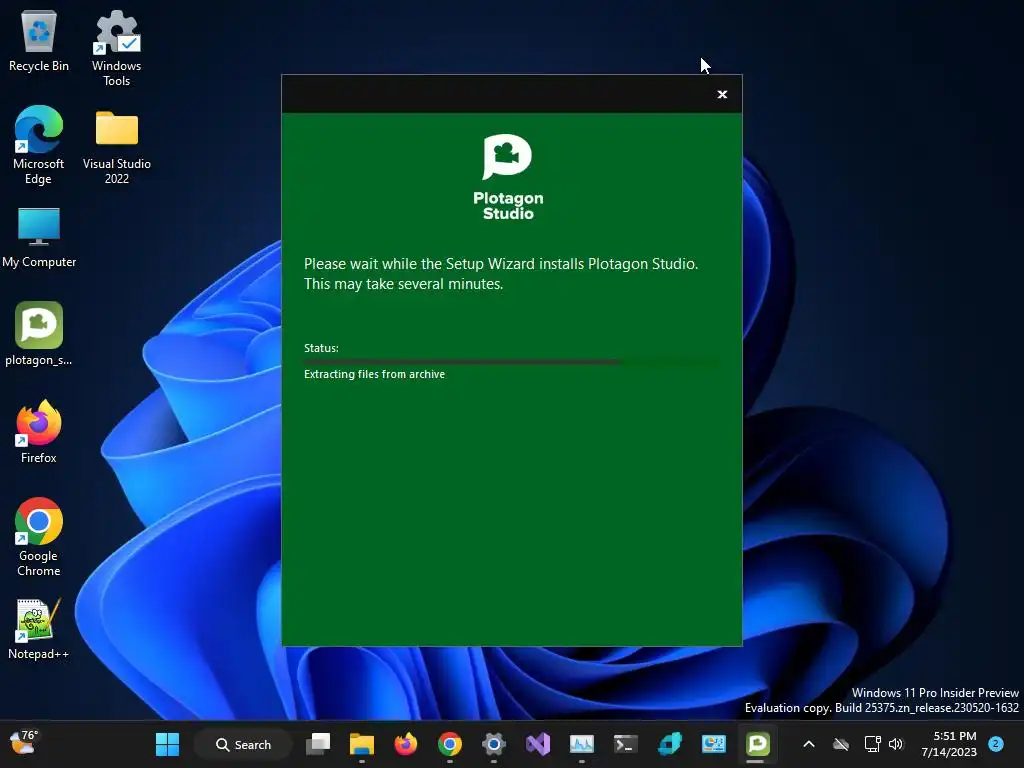
Task: Select Firefox desktop shortcut
Action: click(39, 432)
